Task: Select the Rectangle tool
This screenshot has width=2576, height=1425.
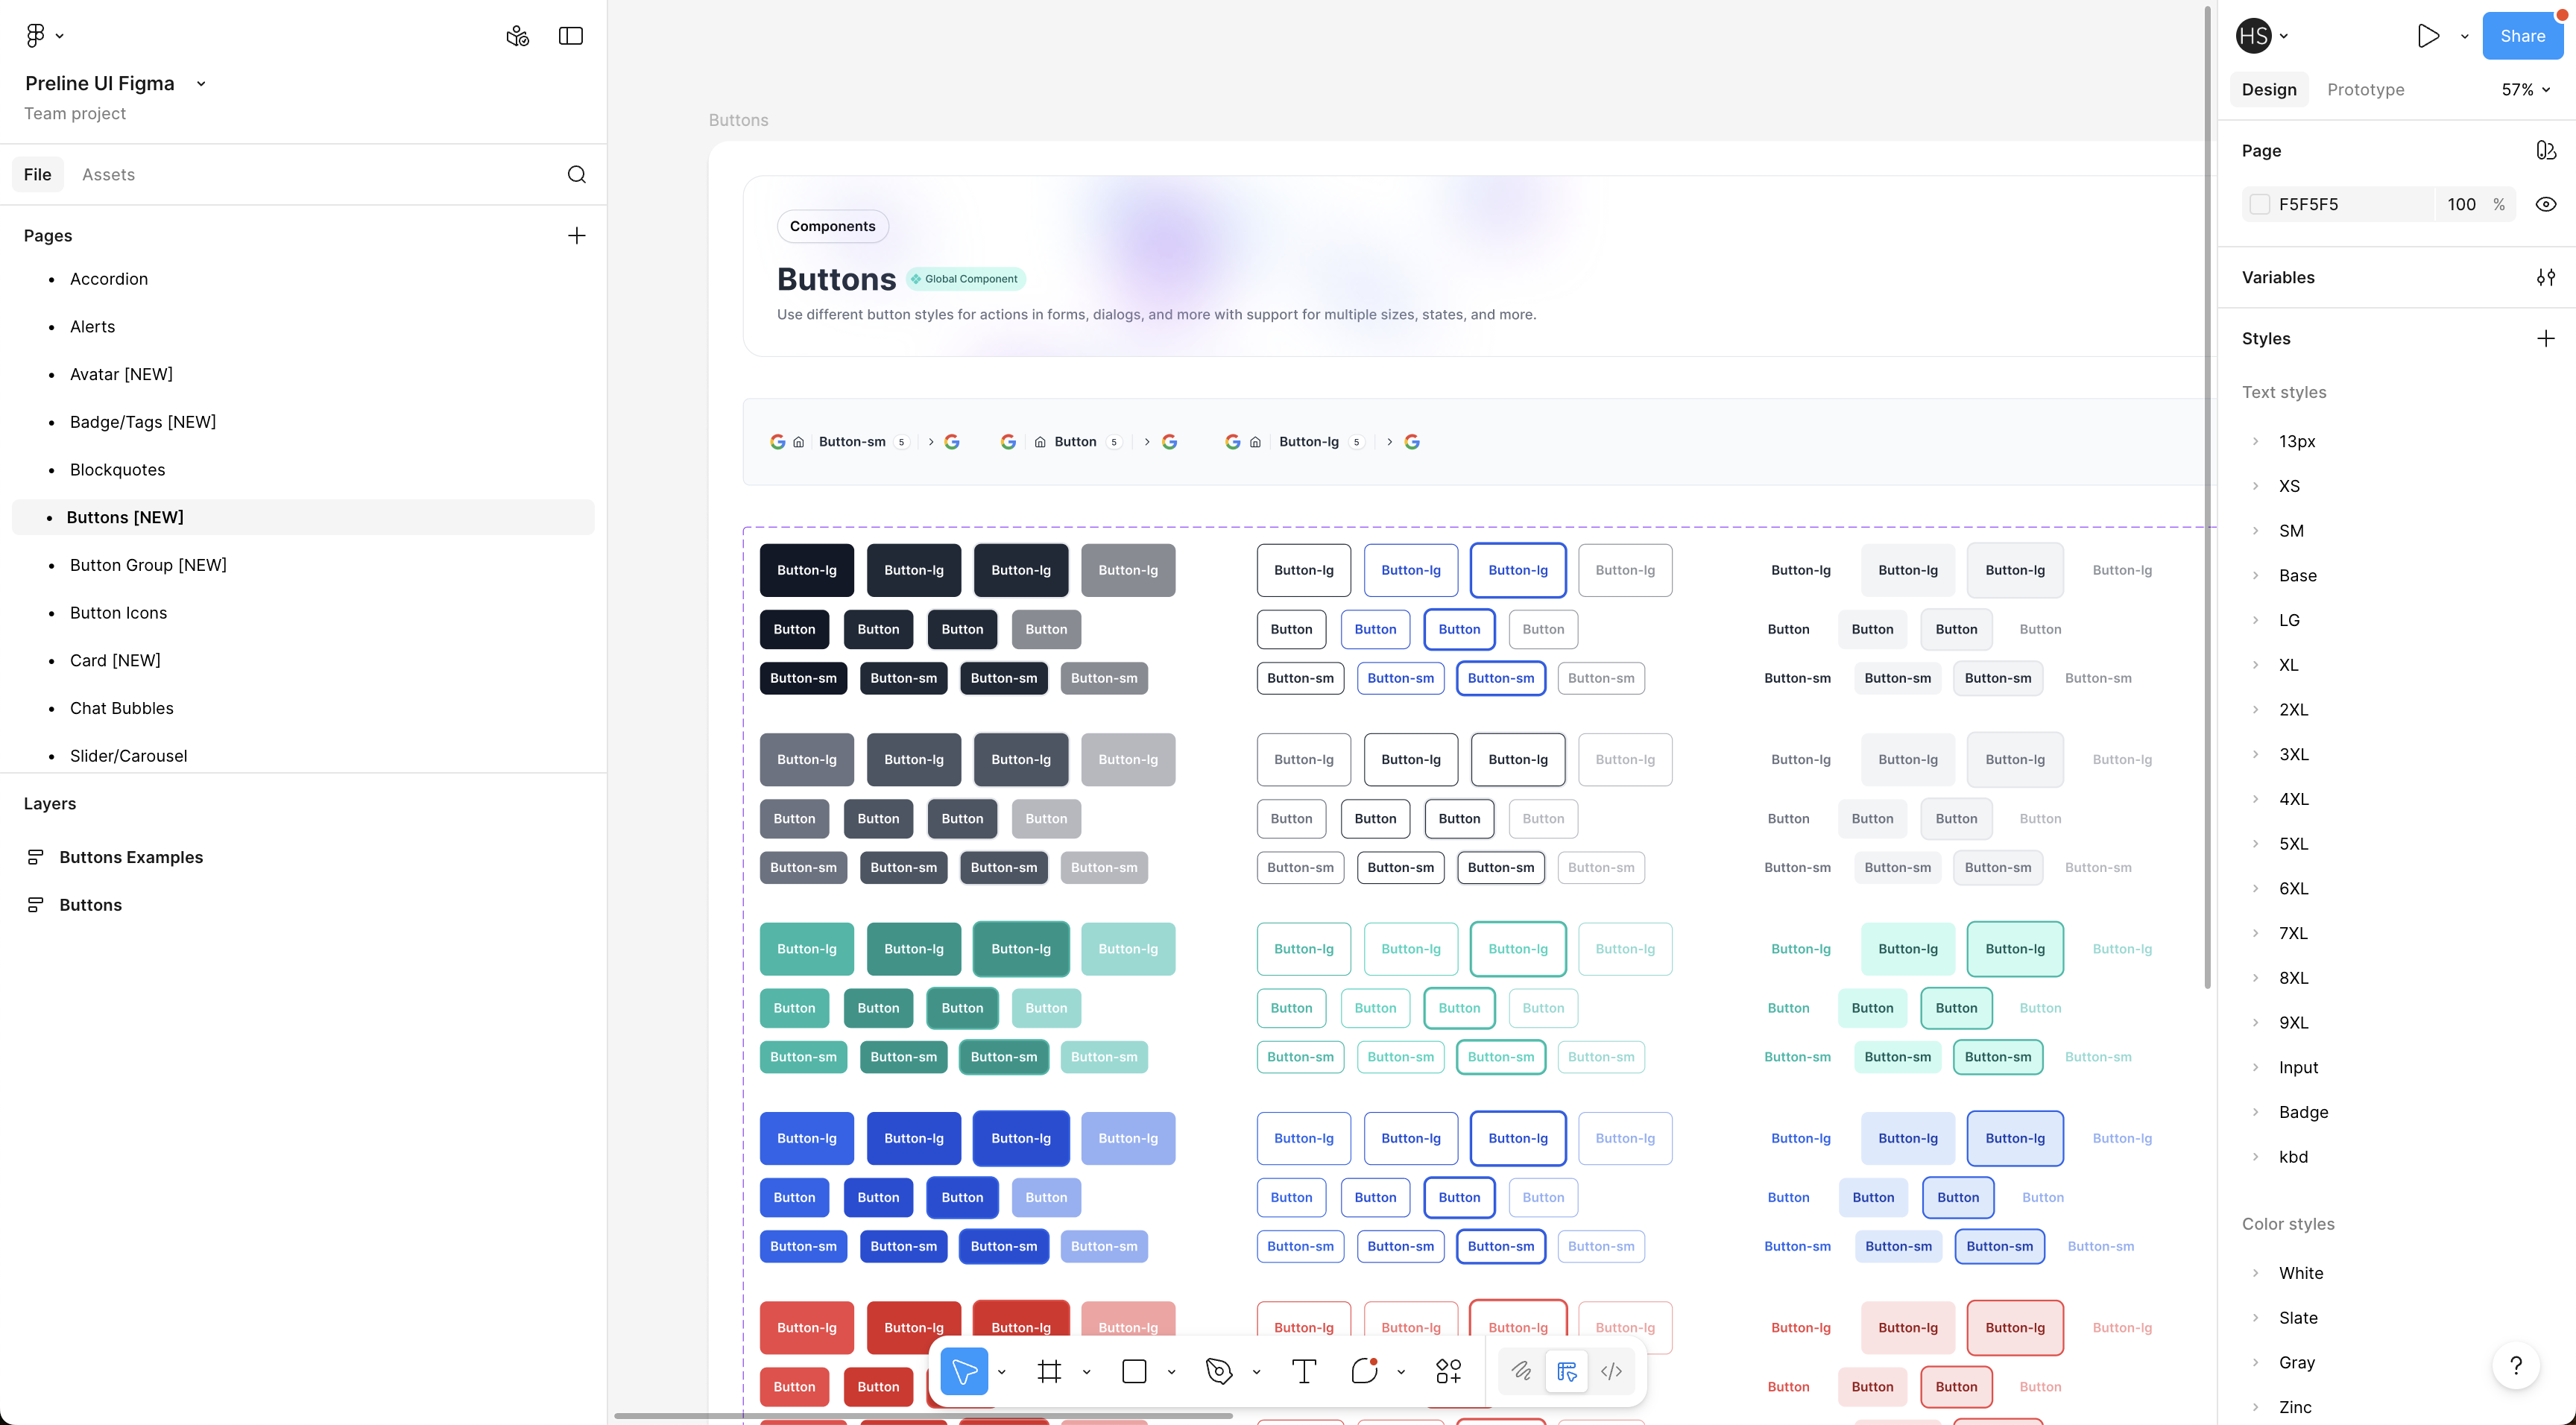Action: [1135, 1371]
